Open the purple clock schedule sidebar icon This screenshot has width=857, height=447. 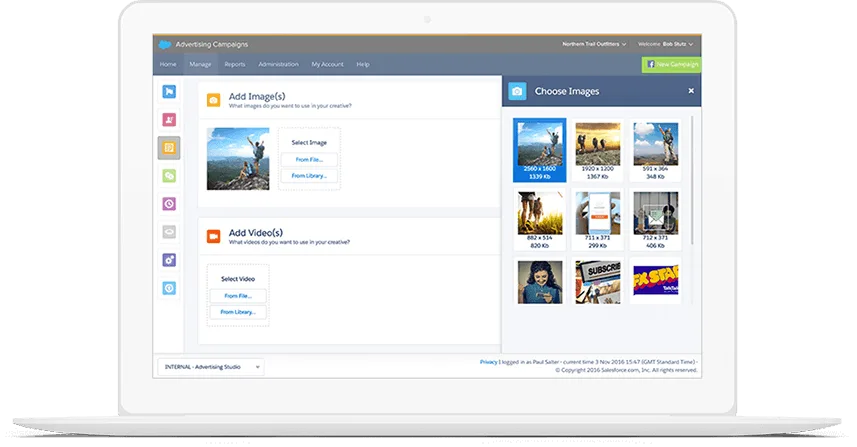tap(169, 204)
